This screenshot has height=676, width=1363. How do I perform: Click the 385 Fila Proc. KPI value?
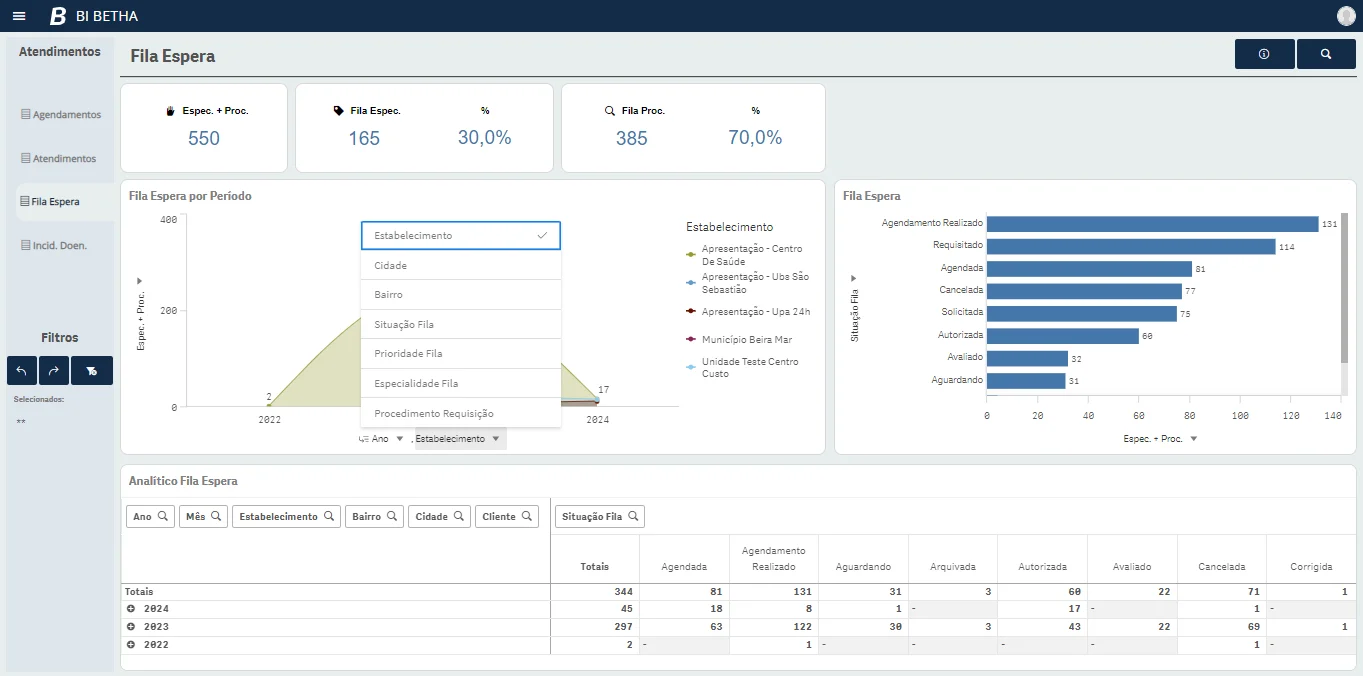(x=632, y=138)
